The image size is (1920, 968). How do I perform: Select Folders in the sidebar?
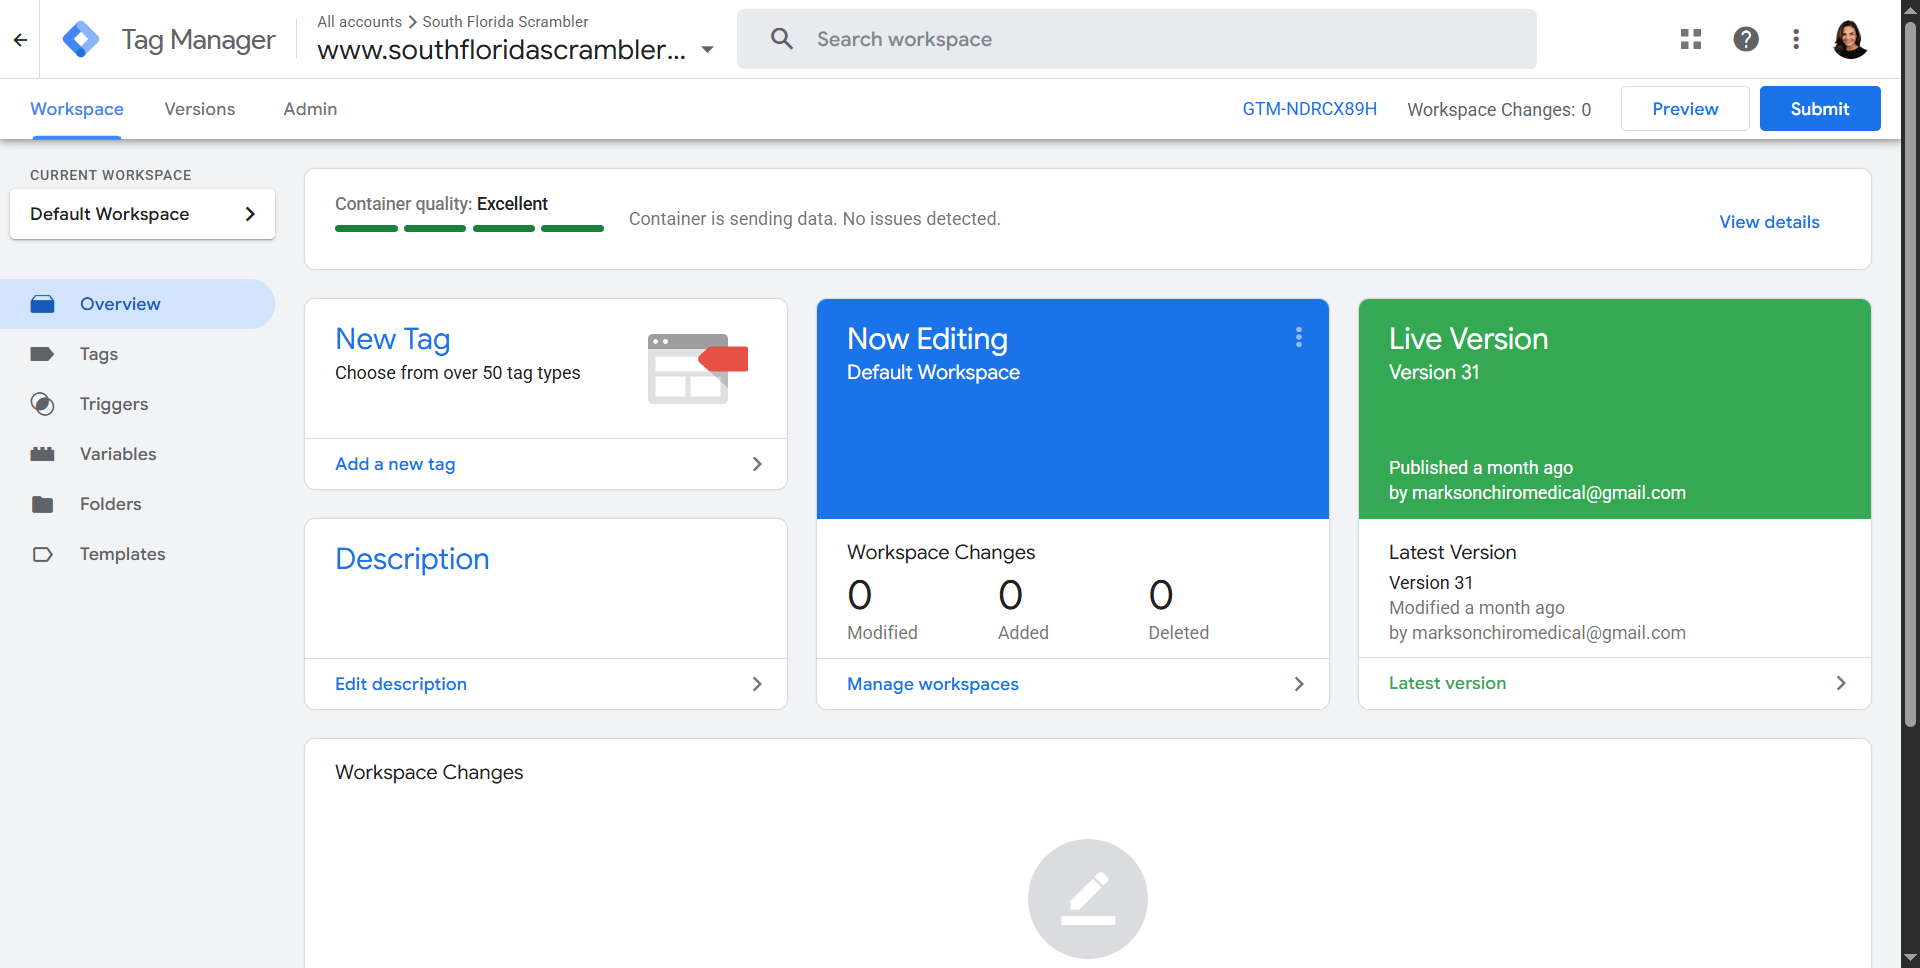point(137,504)
